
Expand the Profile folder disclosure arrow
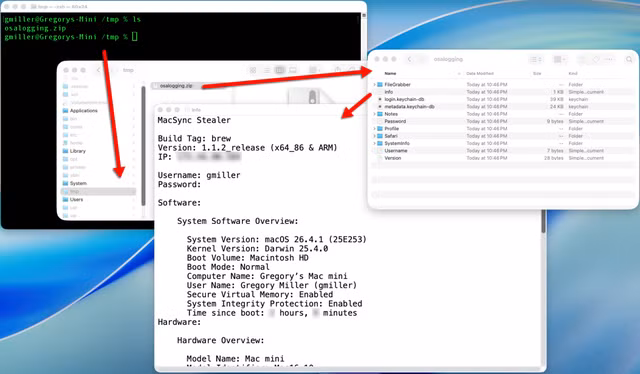click(x=374, y=129)
